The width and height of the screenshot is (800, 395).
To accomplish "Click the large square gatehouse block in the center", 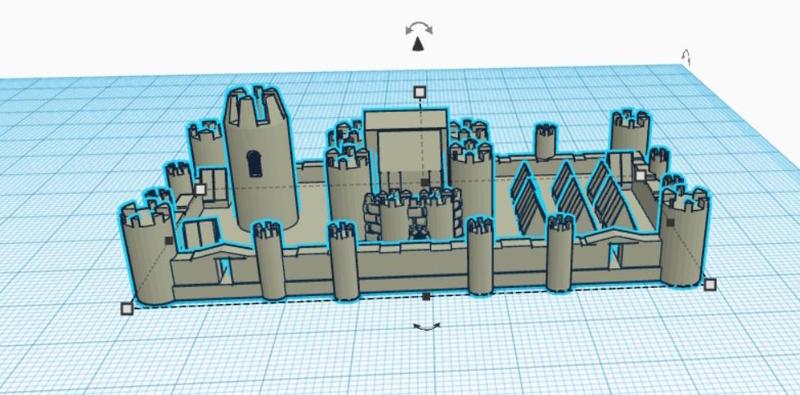I will coord(407,148).
